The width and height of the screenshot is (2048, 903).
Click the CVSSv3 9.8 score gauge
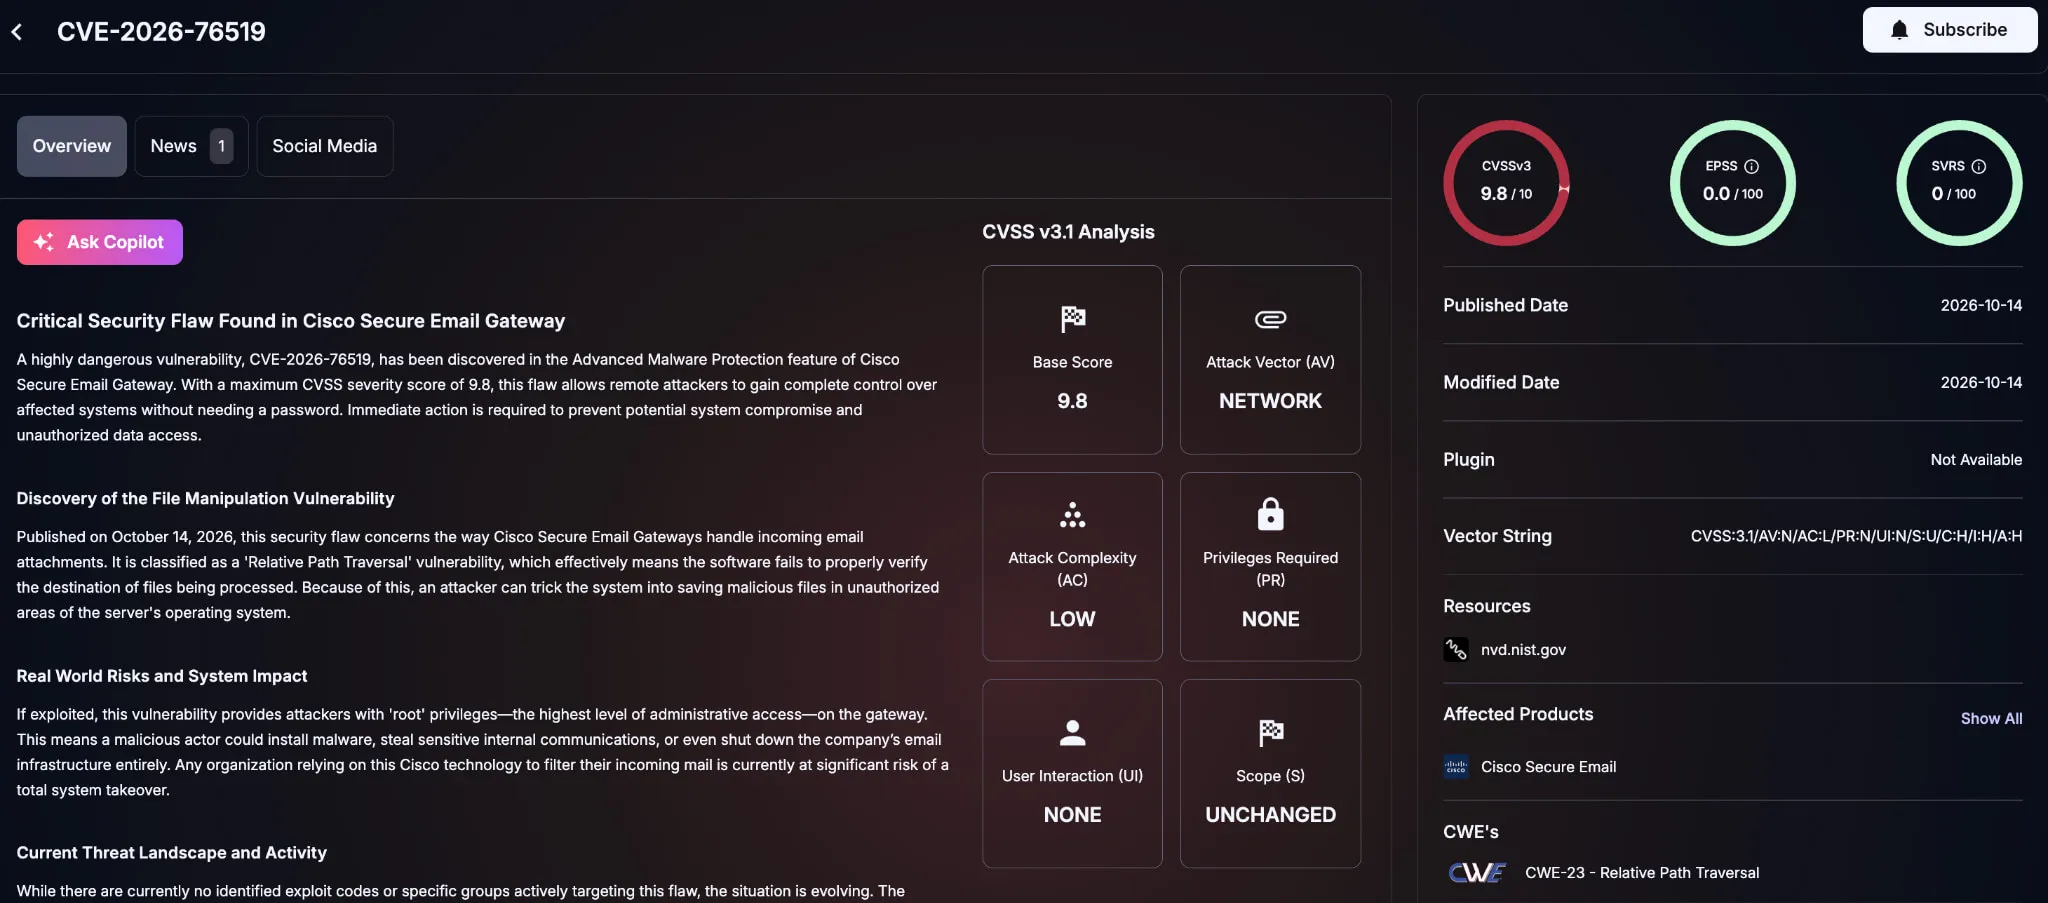[1506, 183]
